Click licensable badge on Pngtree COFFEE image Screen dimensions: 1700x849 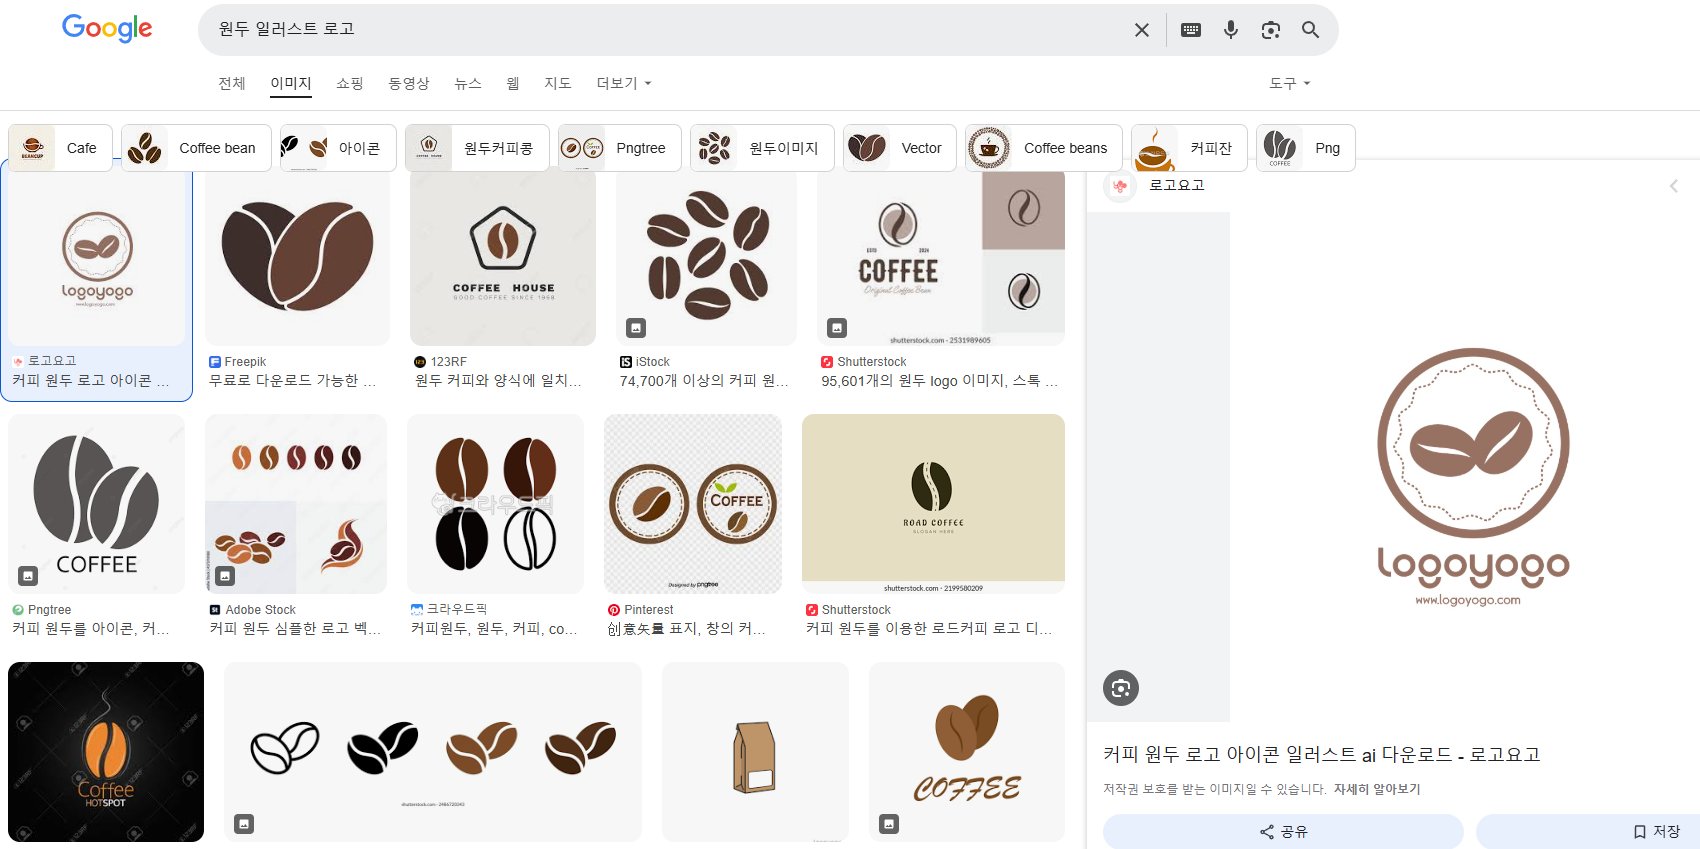click(x=28, y=576)
